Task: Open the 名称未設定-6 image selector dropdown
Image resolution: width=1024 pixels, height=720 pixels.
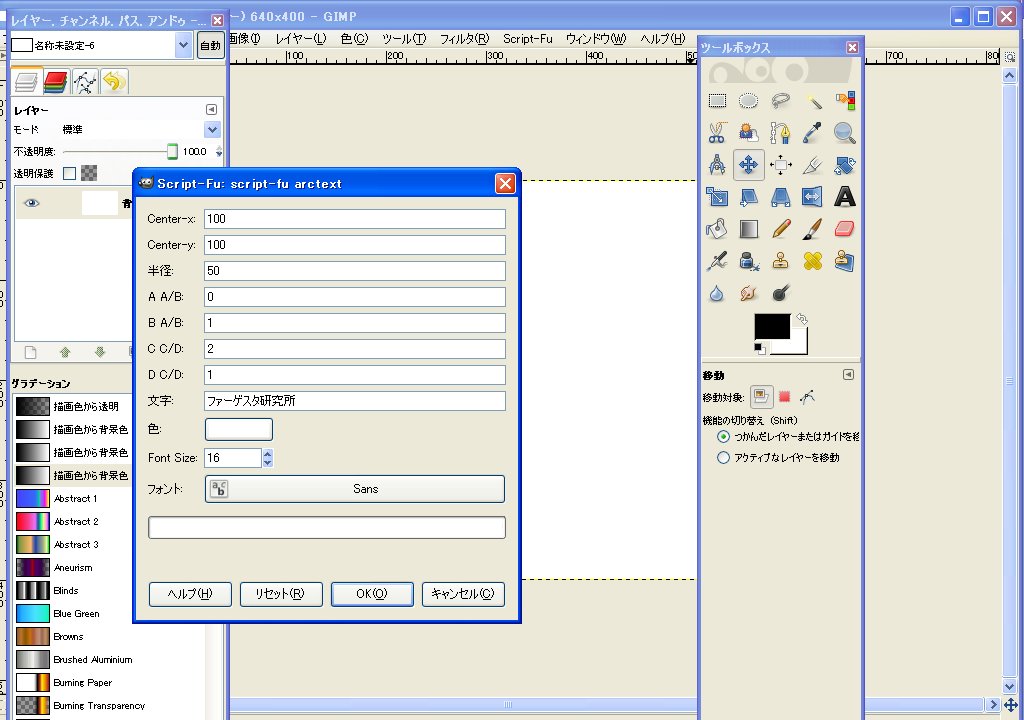Action: [183, 45]
